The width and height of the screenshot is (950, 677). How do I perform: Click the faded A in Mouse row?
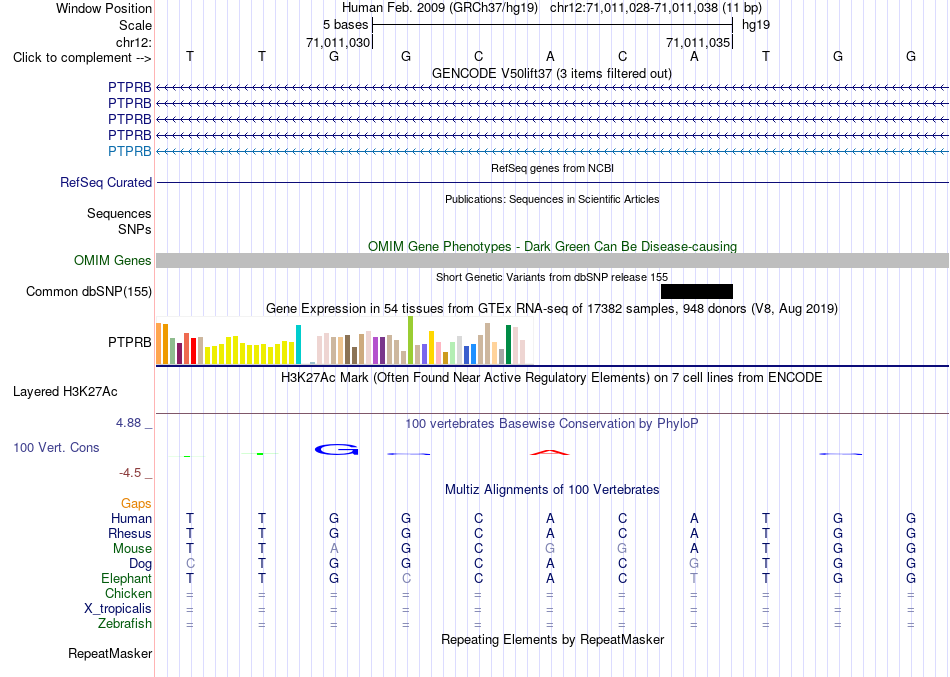click(334, 549)
